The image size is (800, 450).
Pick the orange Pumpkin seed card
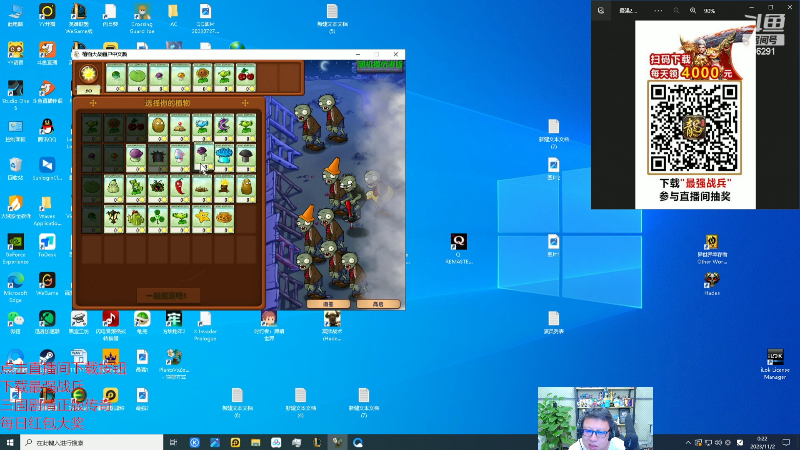[224, 220]
